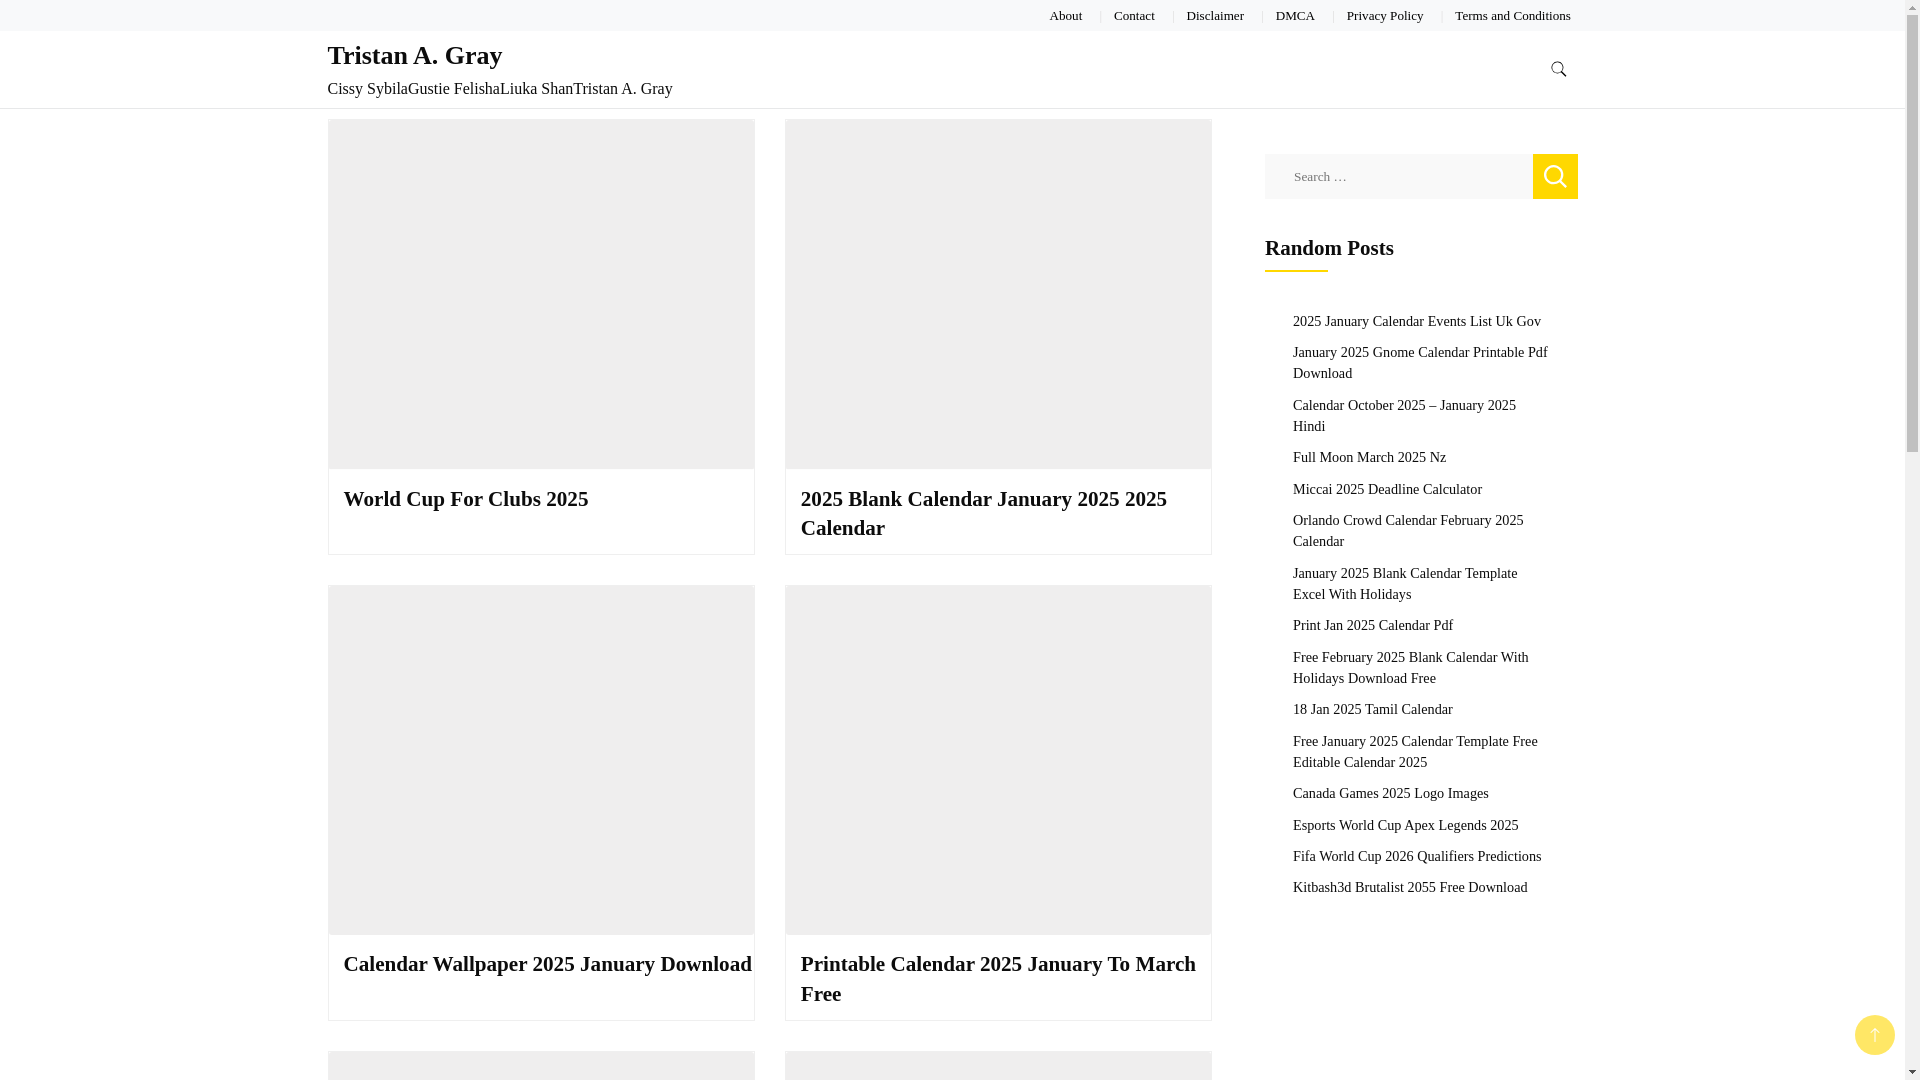Open 18 Jan 2025 Tamil Calendar link

pyautogui.click(x=1372, y=709)
